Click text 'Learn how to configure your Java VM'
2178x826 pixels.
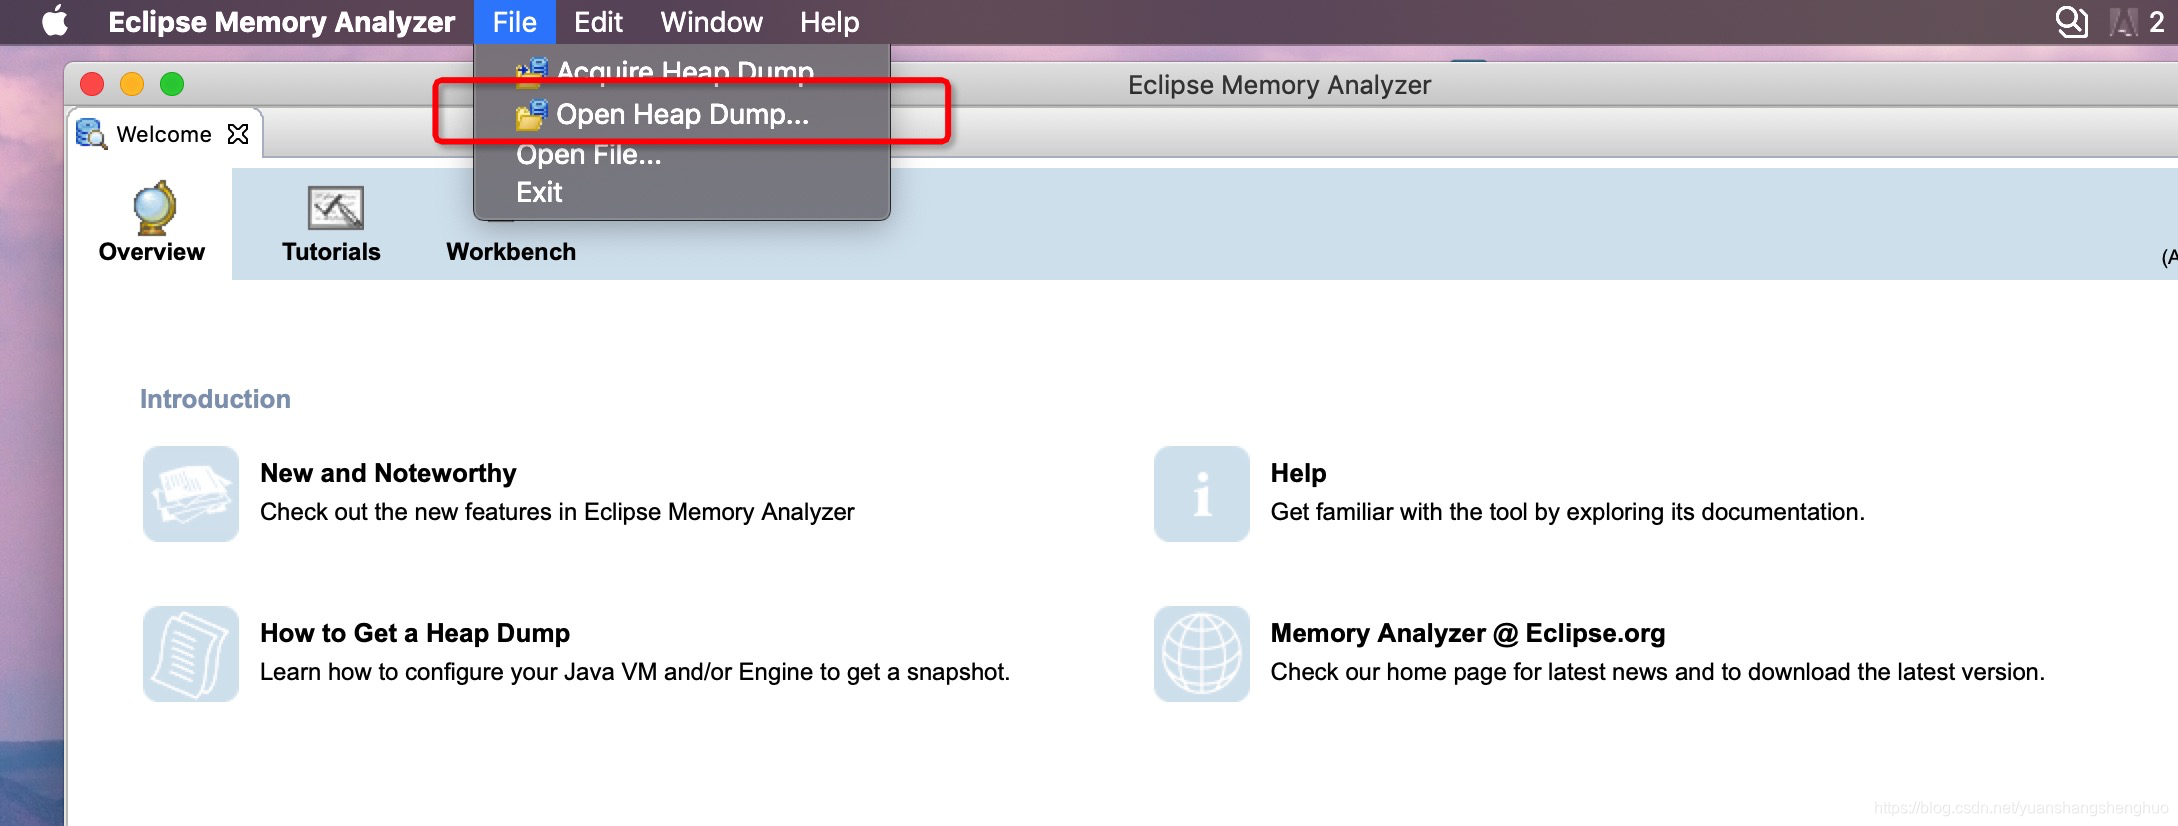(458, 672)
